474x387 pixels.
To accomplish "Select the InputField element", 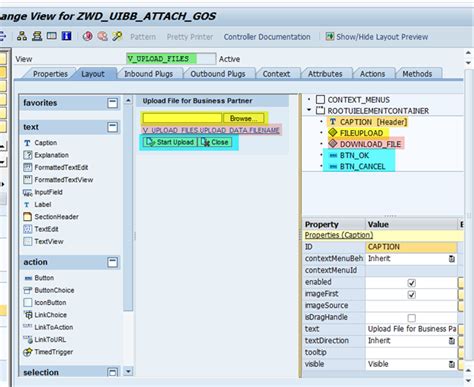I will pyautogui.click(x=43, y=192).
